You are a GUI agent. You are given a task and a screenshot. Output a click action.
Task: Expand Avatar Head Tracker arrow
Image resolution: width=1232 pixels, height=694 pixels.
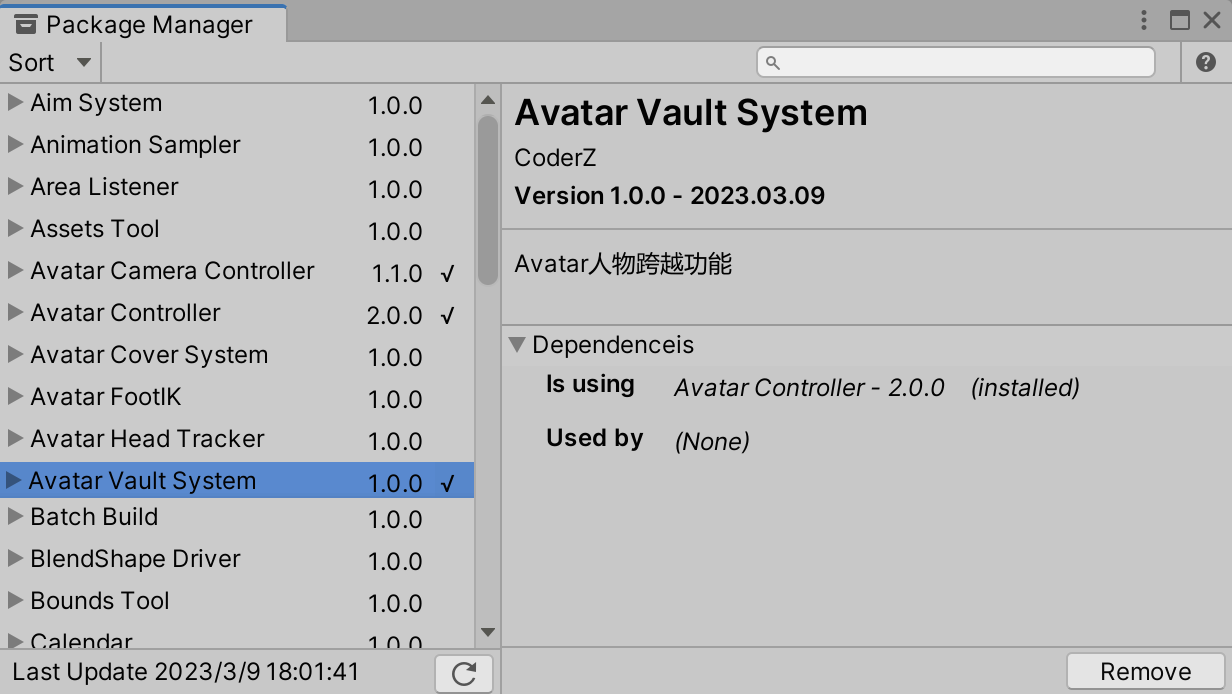[x=15, y=438]
